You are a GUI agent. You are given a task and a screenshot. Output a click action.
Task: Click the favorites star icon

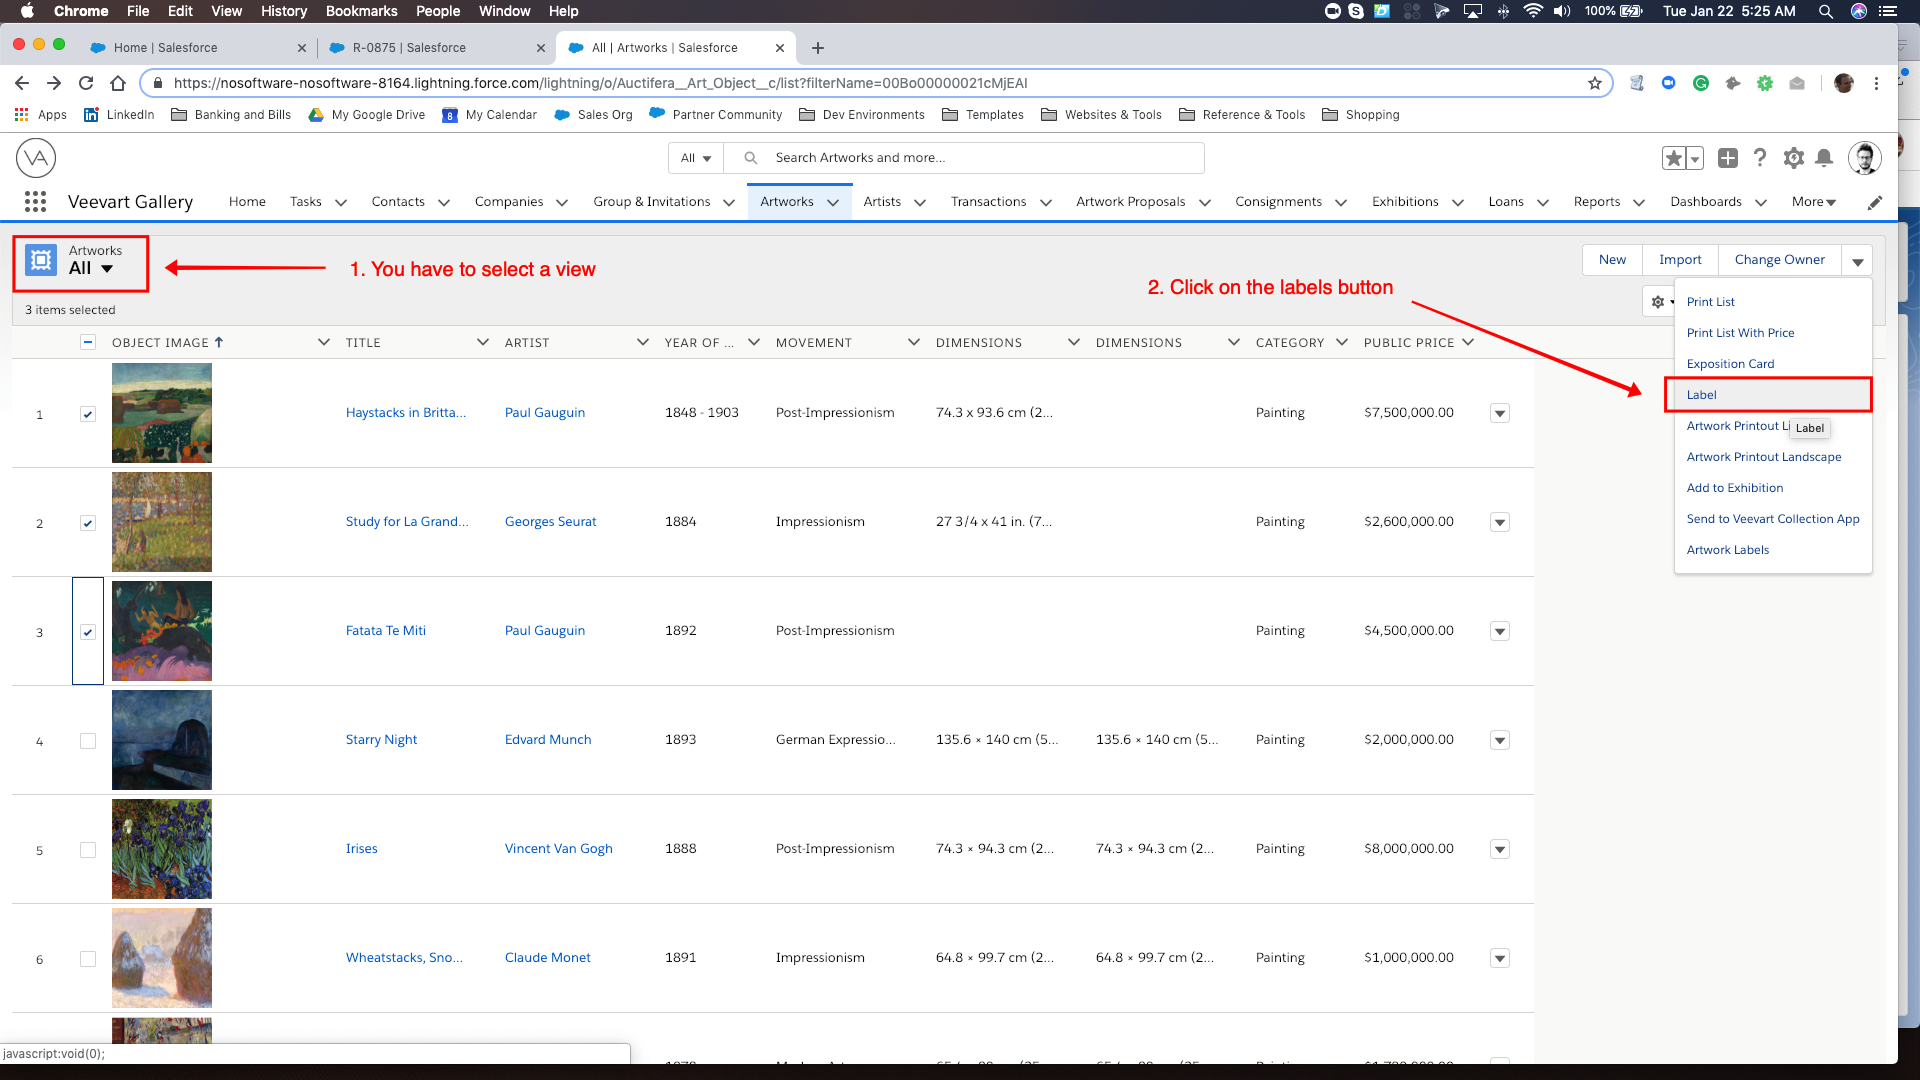click(x=1673, y=158)
